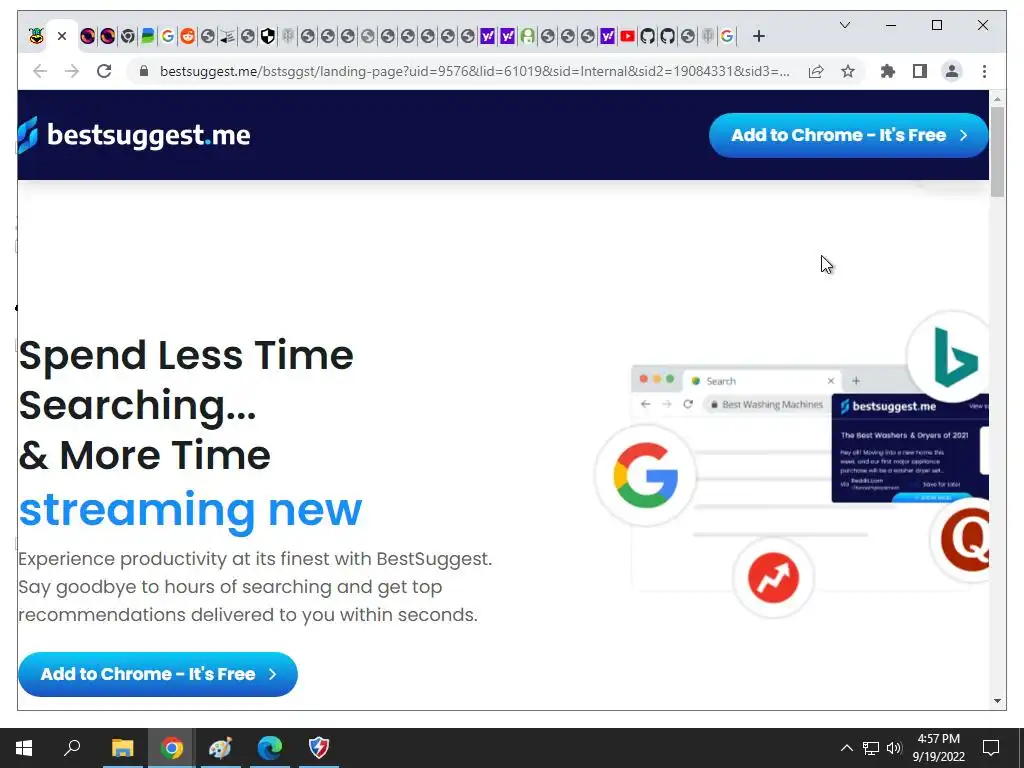The image size is (1024, 768).
Task: Click the lower Add to Chrome button
Action: point(158,674)
